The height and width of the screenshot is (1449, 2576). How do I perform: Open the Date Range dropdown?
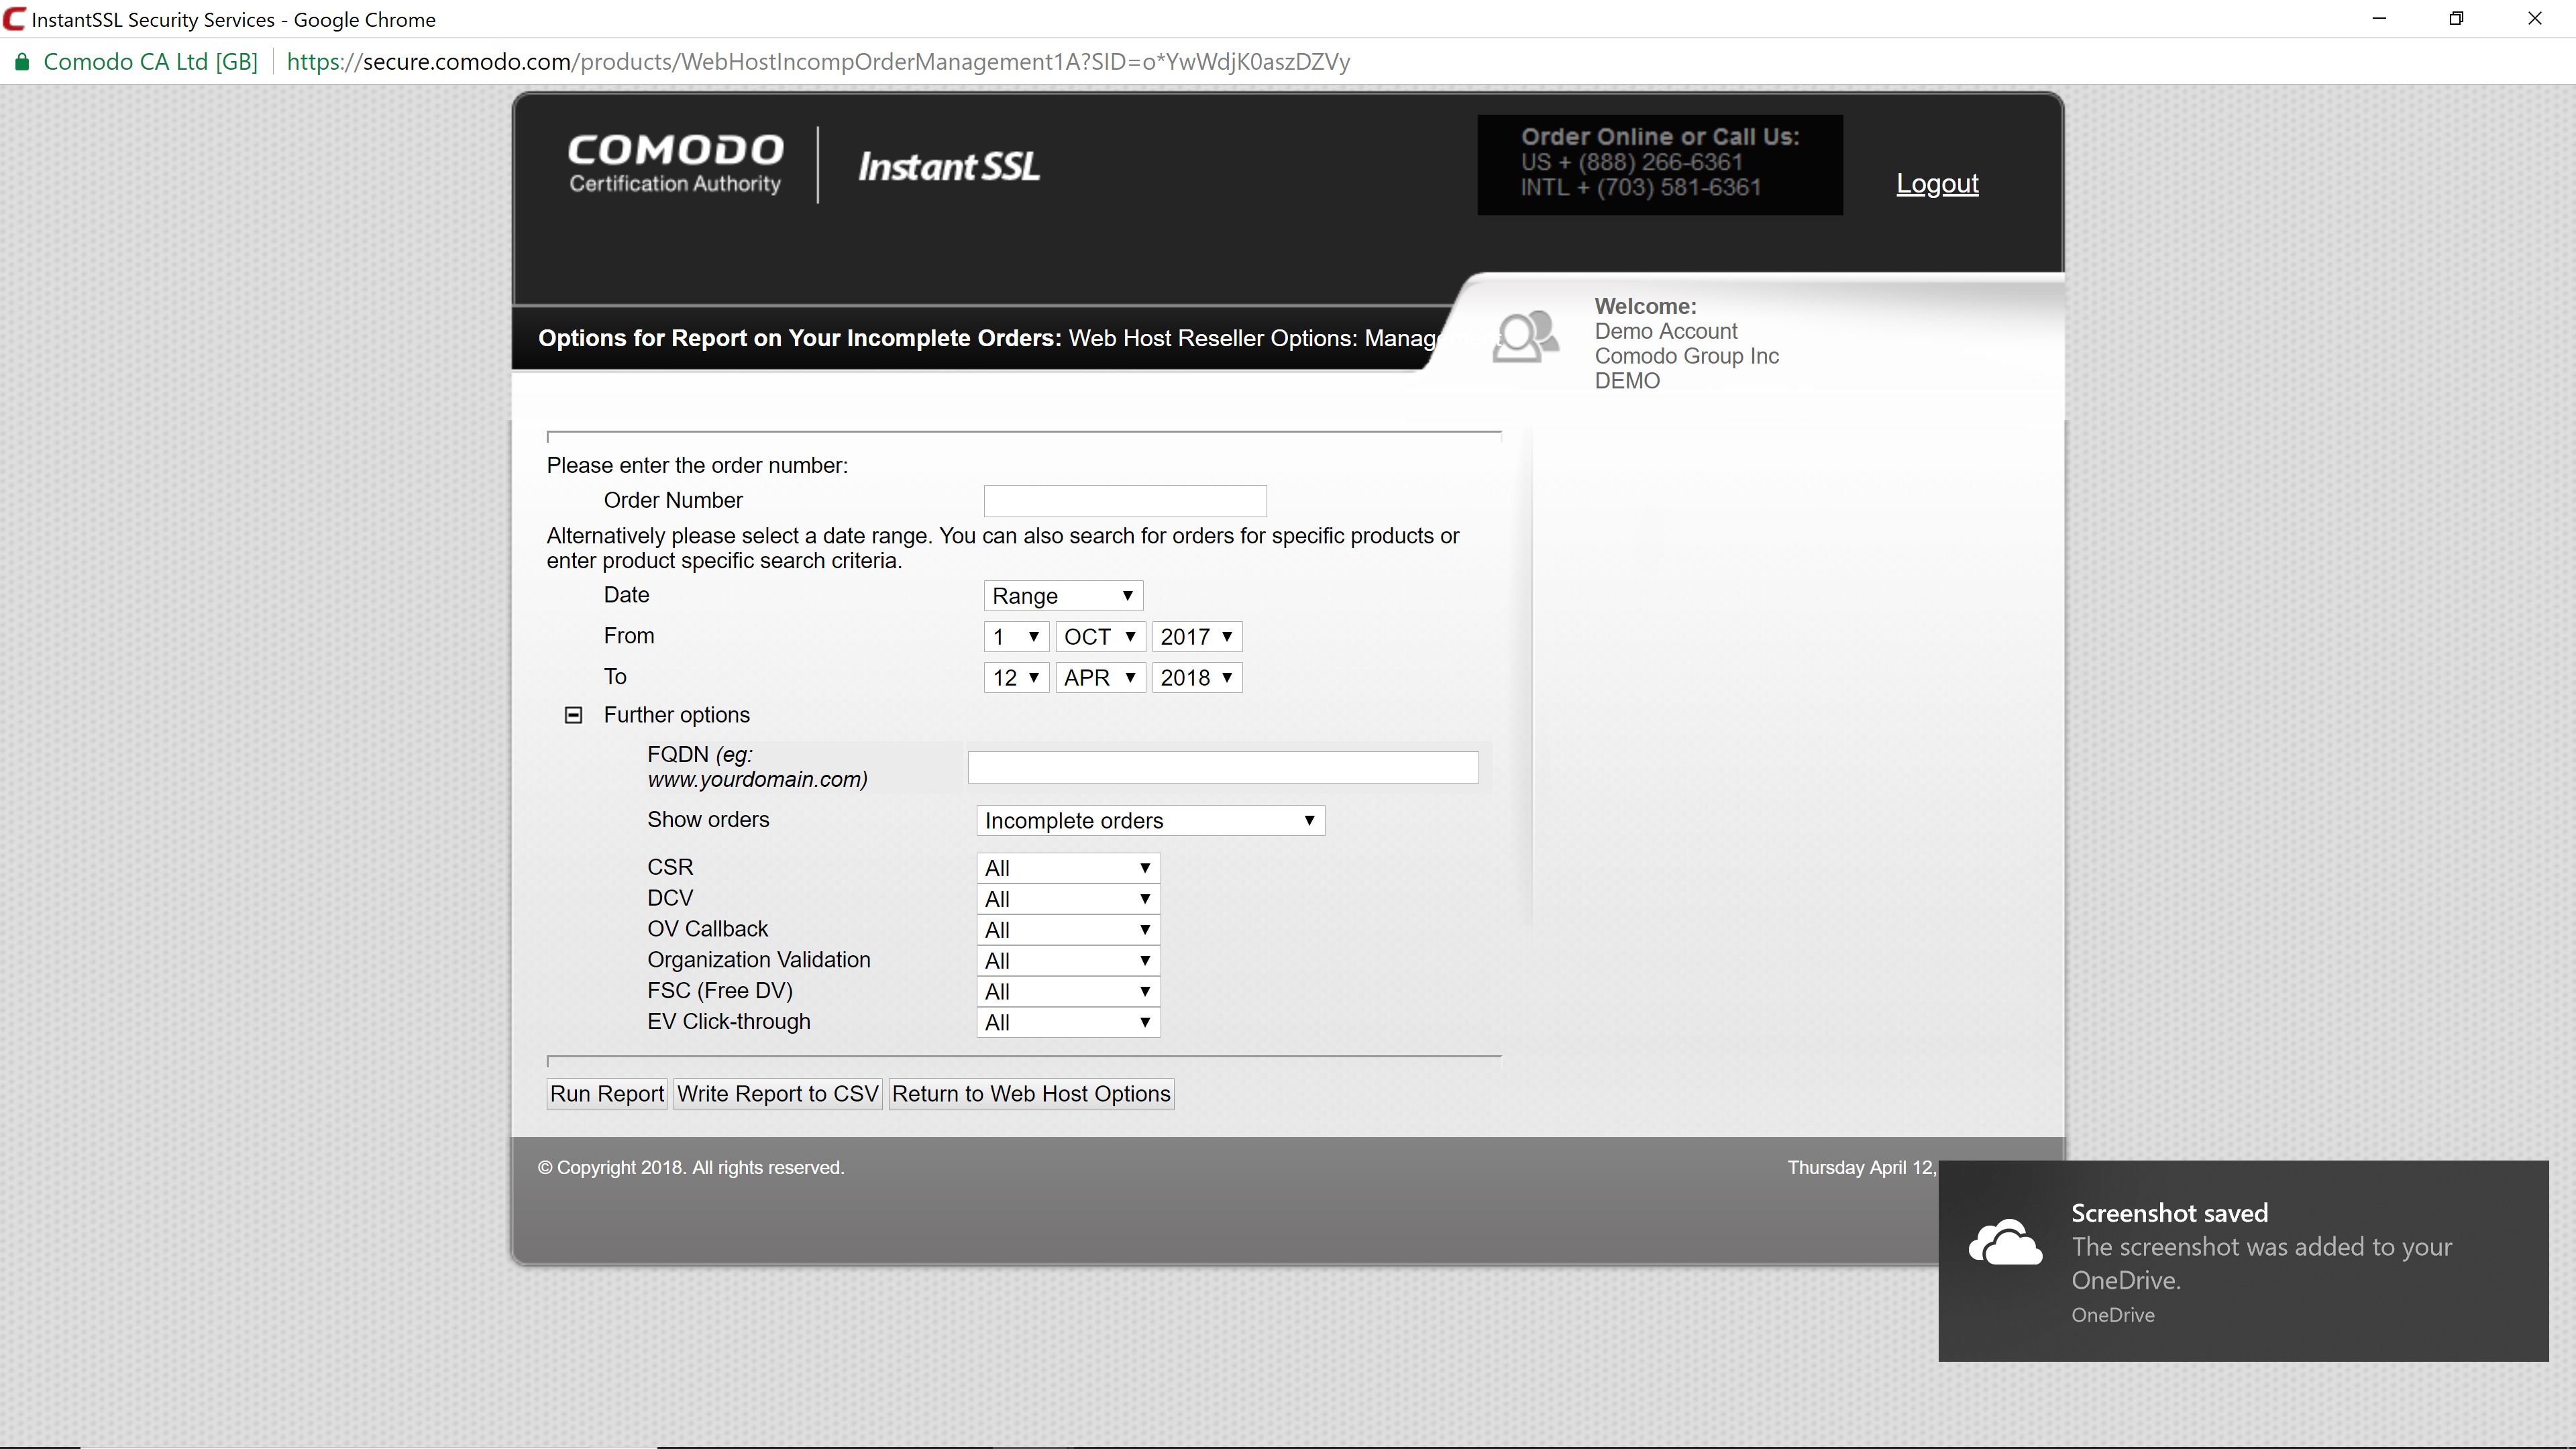pyautogui.click(x=1063, y=596)
